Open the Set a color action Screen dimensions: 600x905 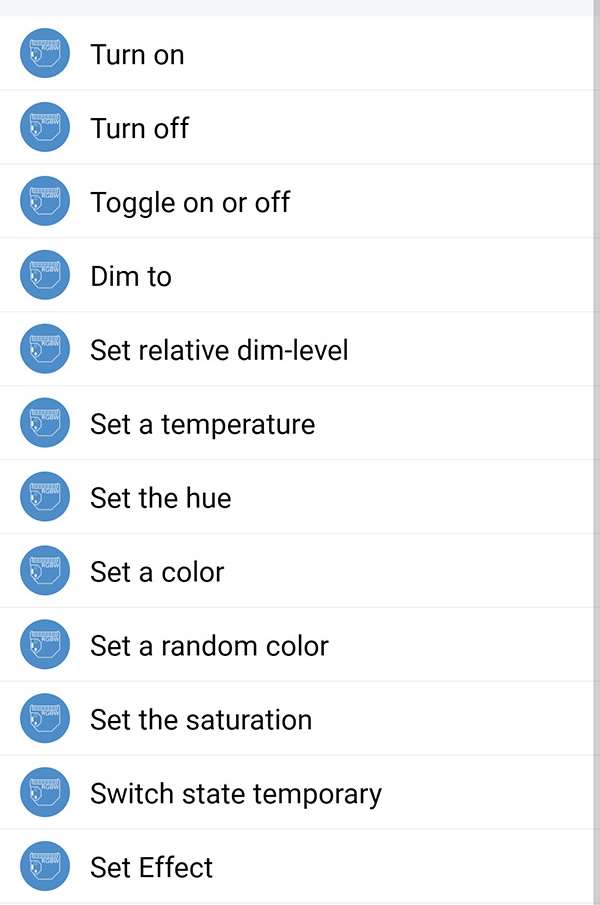coord(157,572)
